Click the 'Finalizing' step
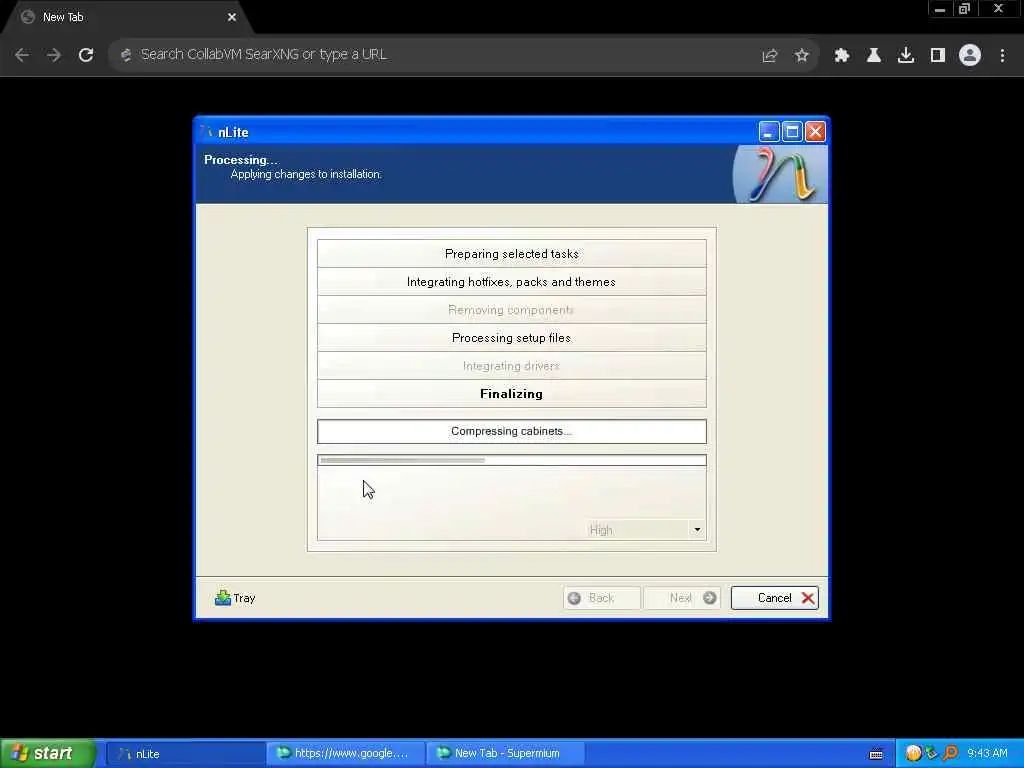 [511, 394]
